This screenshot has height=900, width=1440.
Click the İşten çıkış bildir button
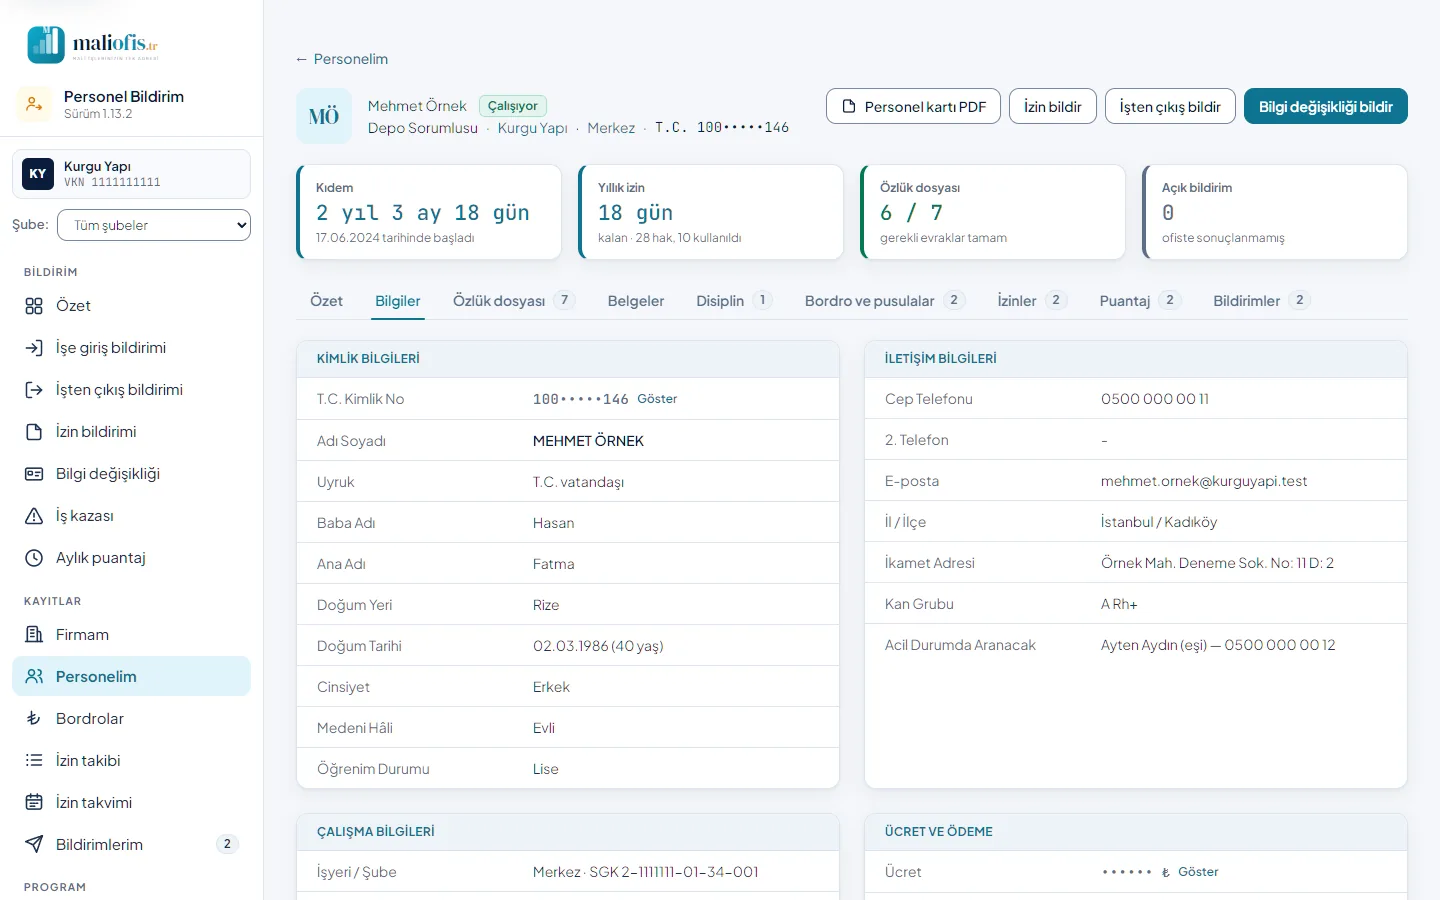(x=1170, y=107)
